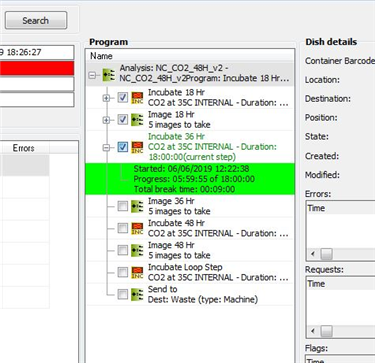
Task: Click the 'Container Barcode' label
Action: (340, 61)
